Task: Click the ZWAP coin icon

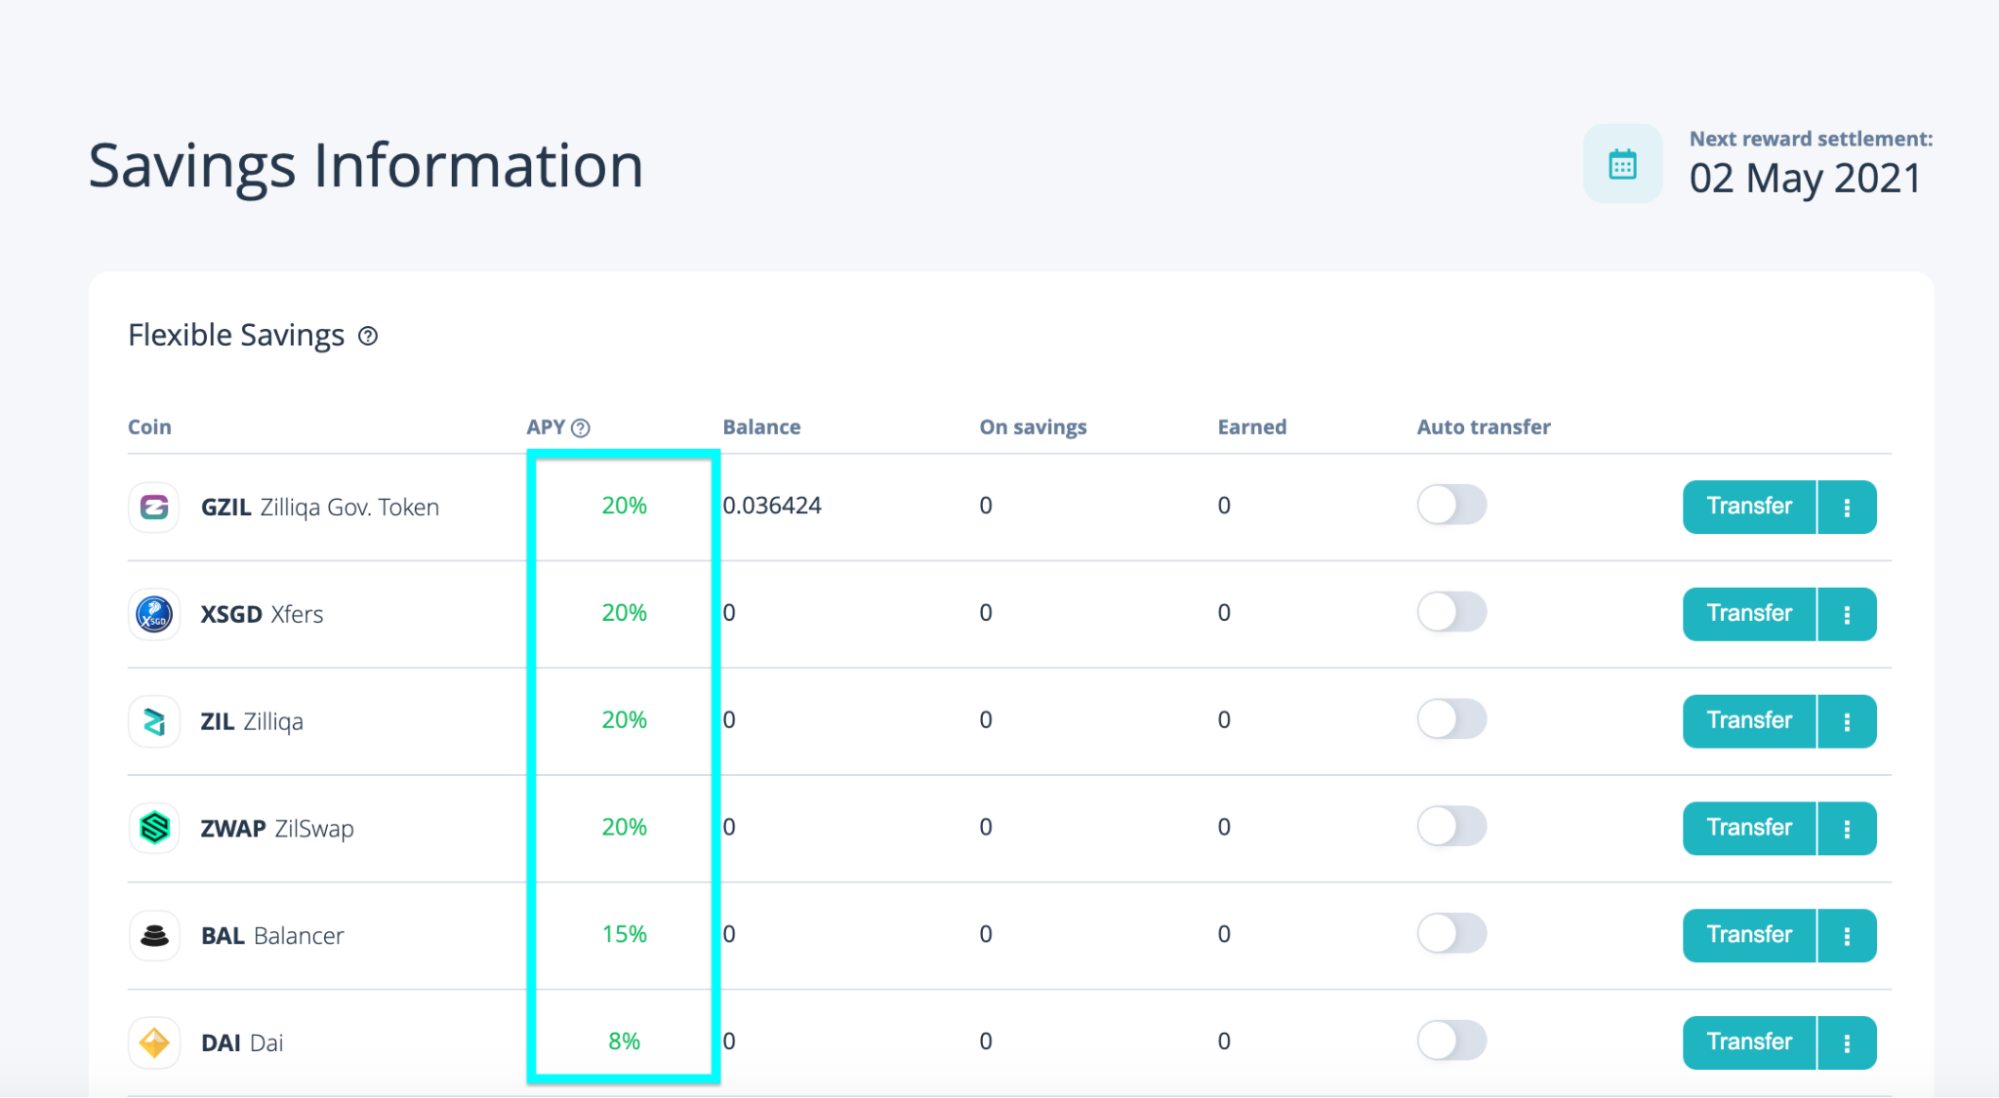Action: 154,828
